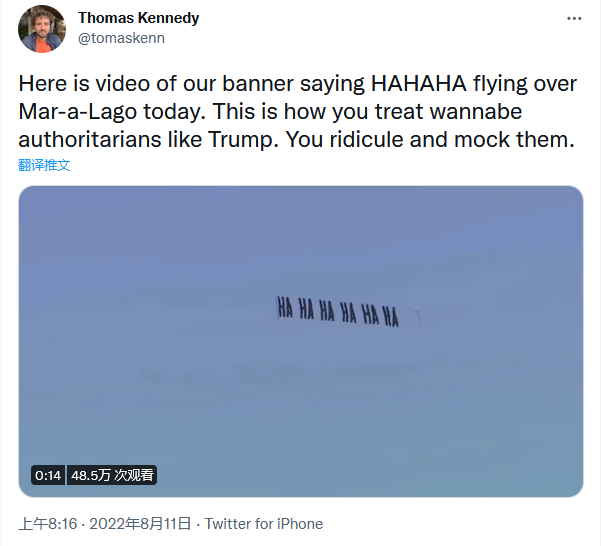
Task: Click the 0:14 video duration badge
Action: tap(48, 476)
